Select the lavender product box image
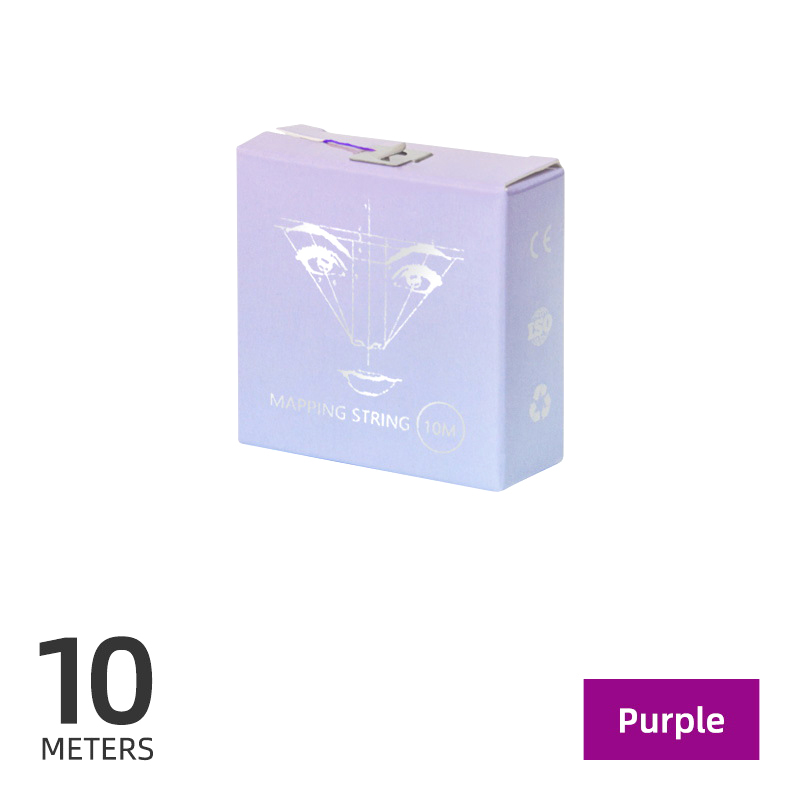This screenshot has width=800, height=800. (x=401, y=307)
